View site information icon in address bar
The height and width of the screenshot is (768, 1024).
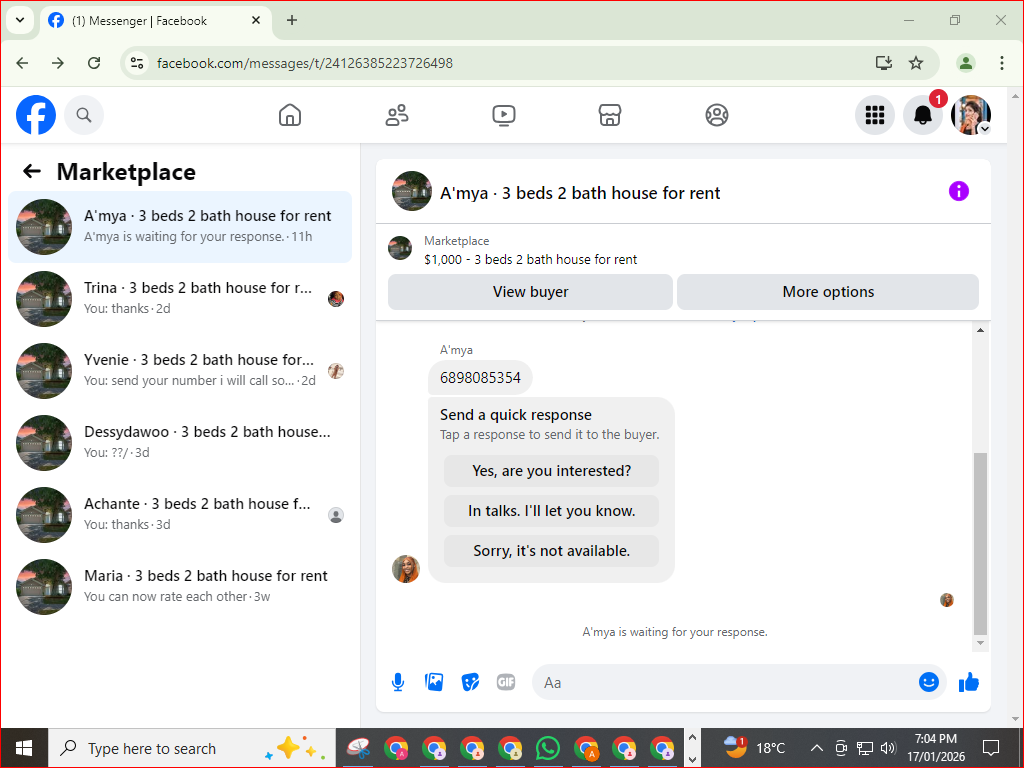(x=136, y=63)
